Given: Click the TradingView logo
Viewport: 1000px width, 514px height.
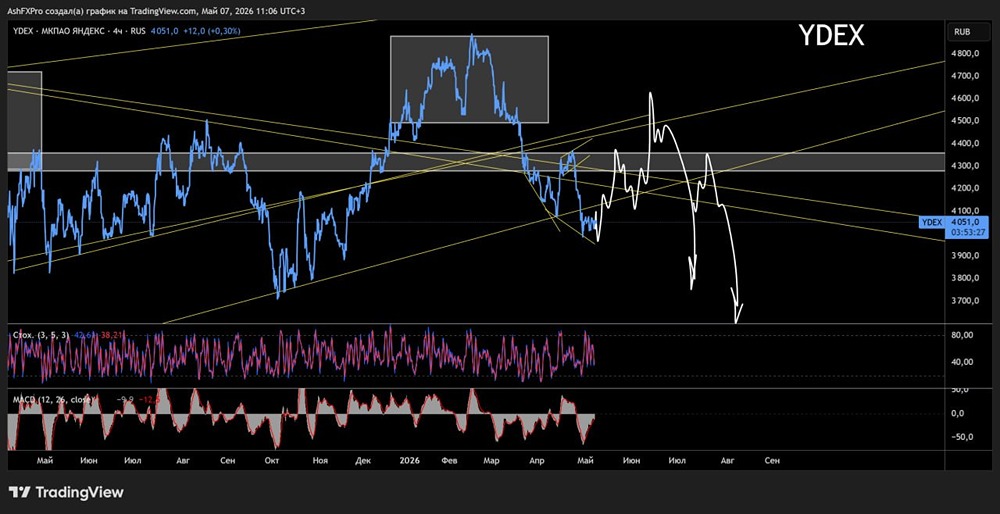Looking at the screenshot, I should pos(66,492).
